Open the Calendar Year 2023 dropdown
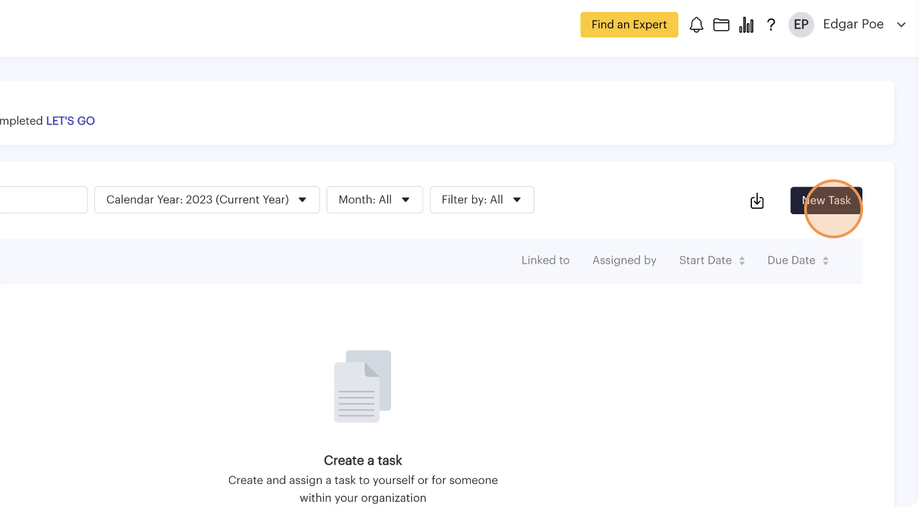This screenshot has height=510, width=920. (x=207, y=200)
